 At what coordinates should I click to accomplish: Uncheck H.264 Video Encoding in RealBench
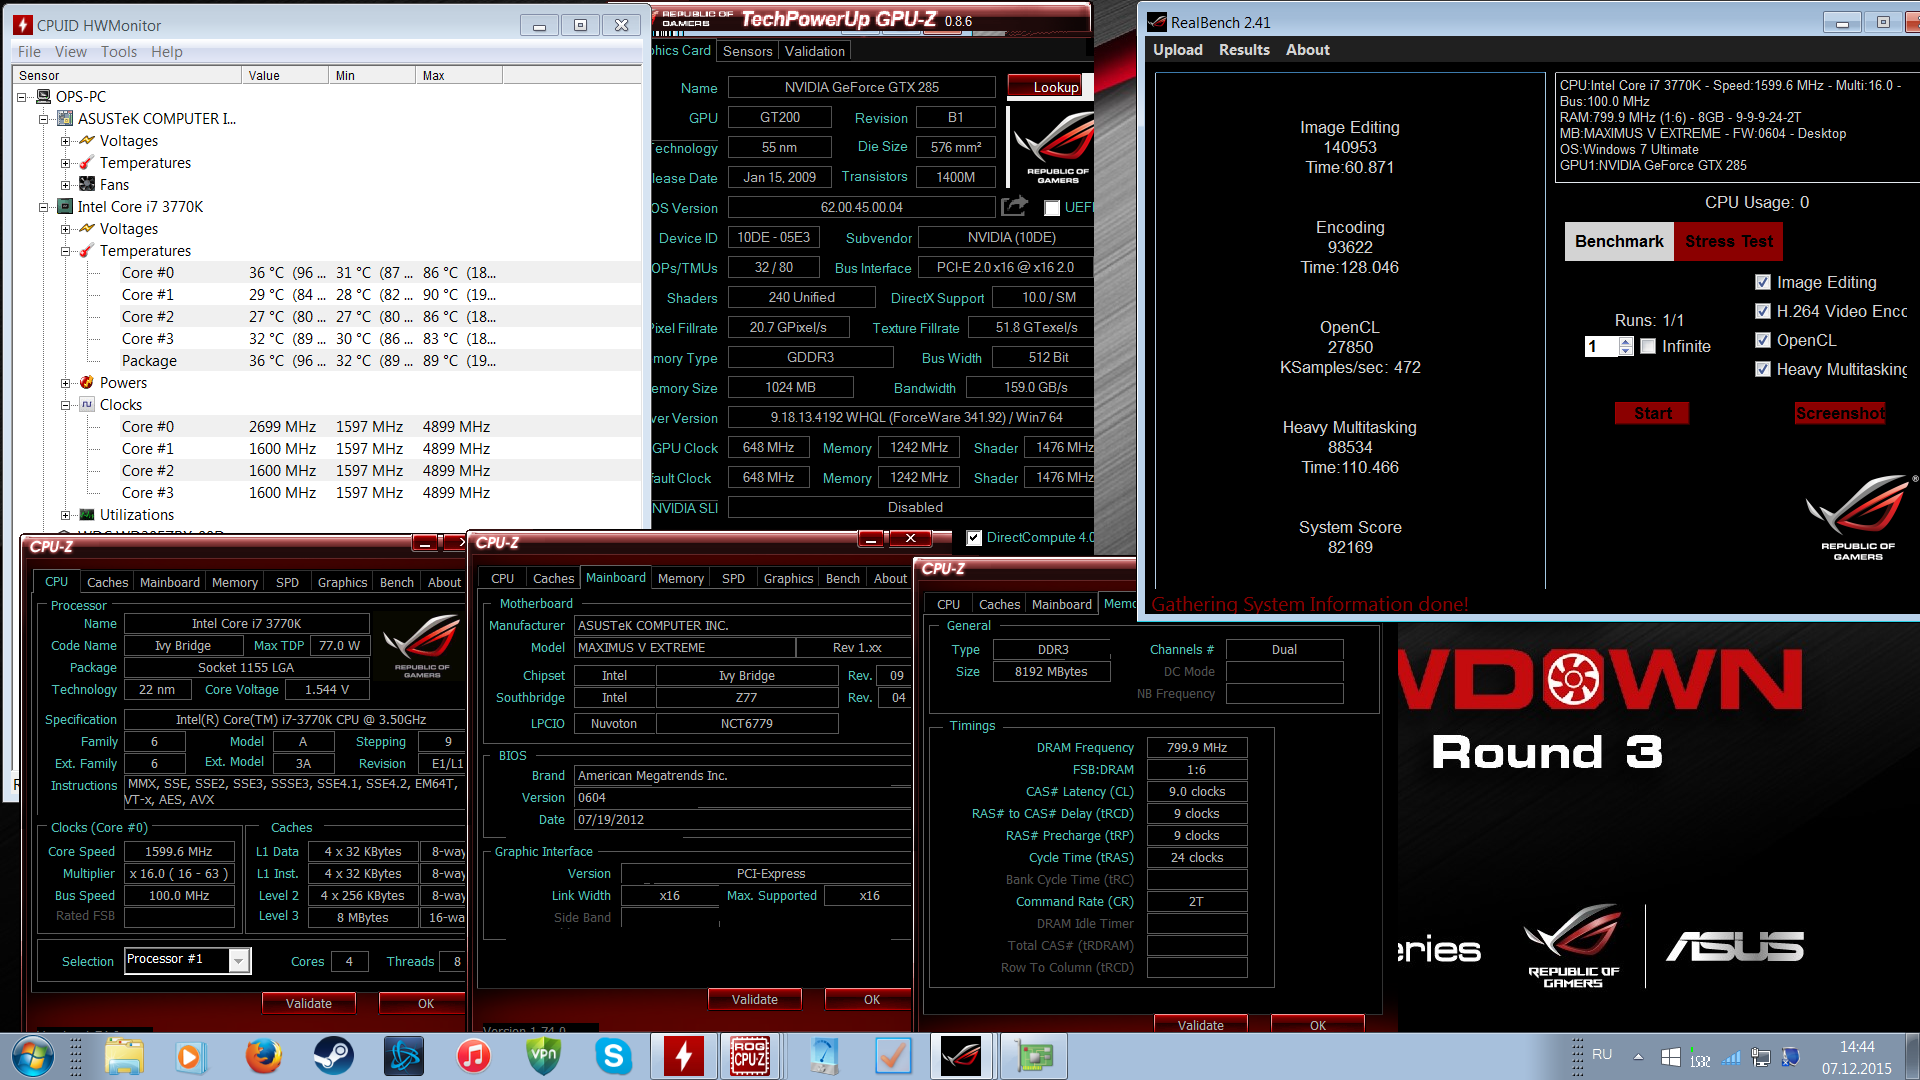click(x=1763, y=311)
